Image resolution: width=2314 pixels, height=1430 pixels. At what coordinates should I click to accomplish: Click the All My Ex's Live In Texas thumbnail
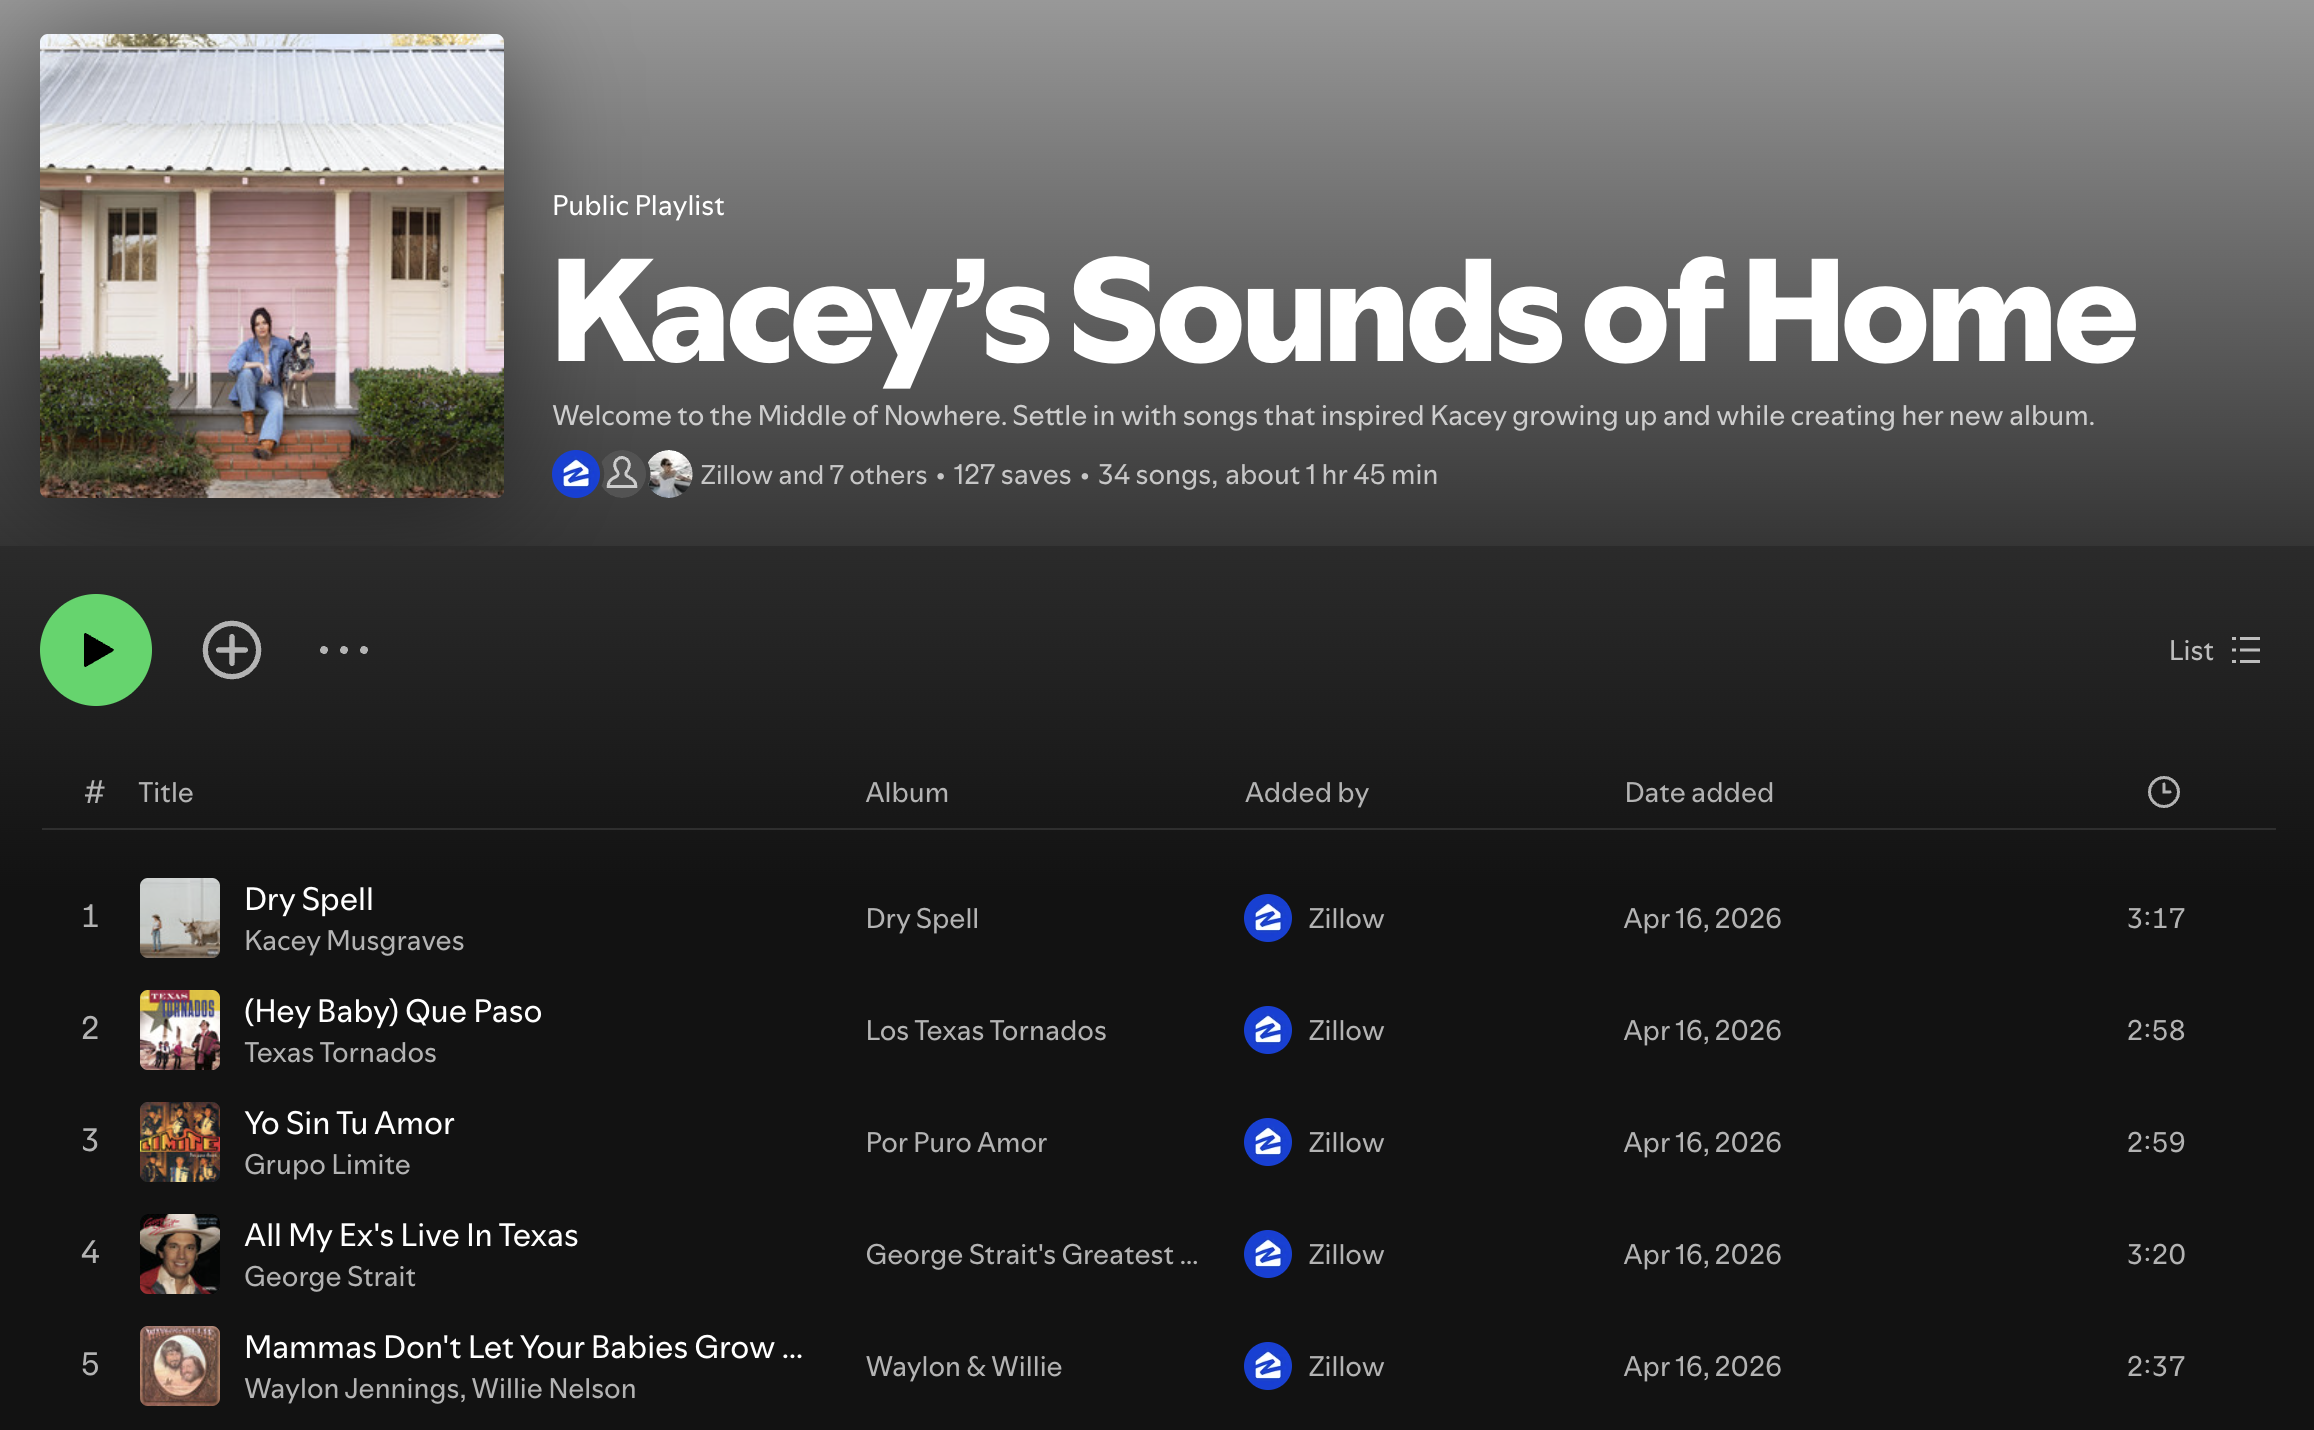click(x=180, y=1254)
